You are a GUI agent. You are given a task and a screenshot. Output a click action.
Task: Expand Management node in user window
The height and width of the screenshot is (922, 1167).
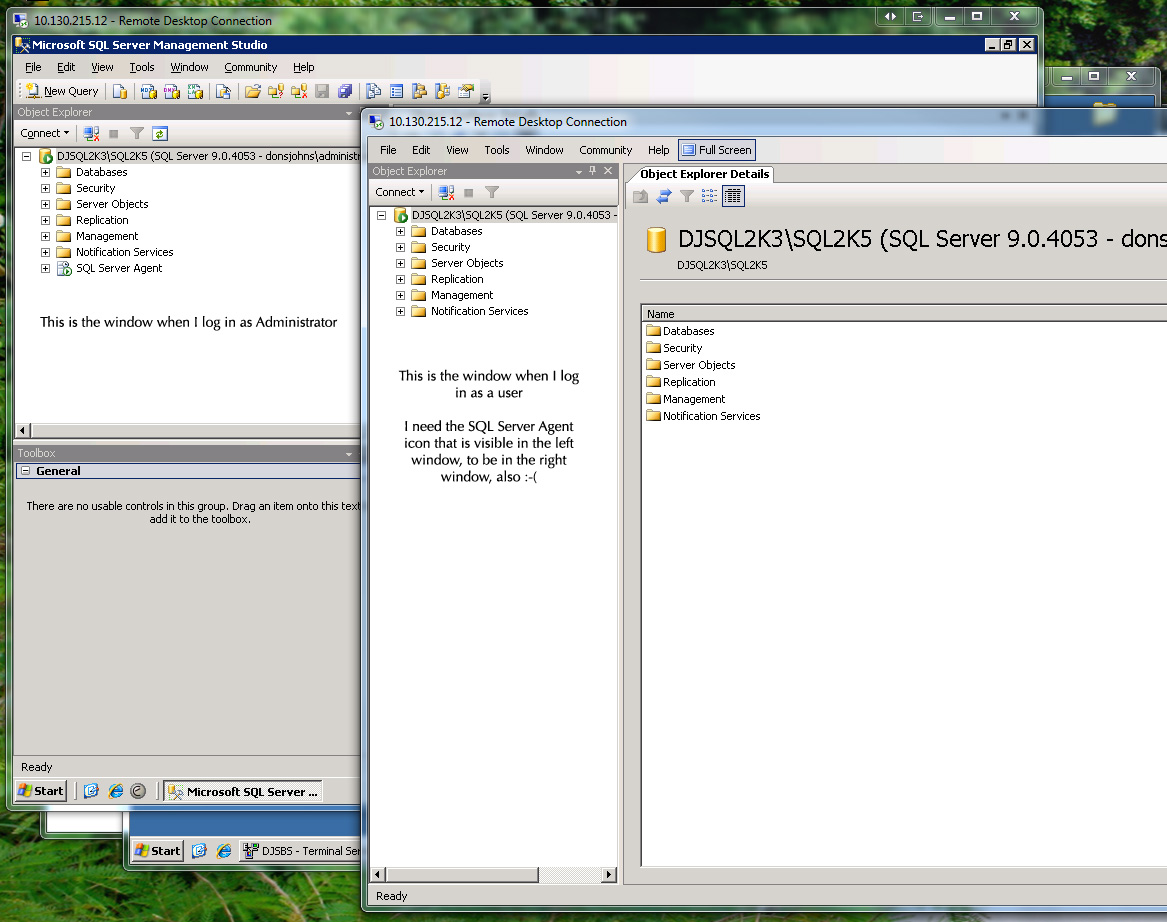[x=400, y=295]
